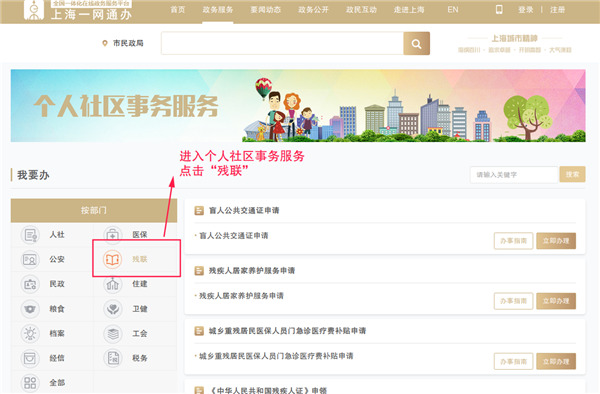Open the 残联 department icon
Screen dimensions: 600x394
112,259
